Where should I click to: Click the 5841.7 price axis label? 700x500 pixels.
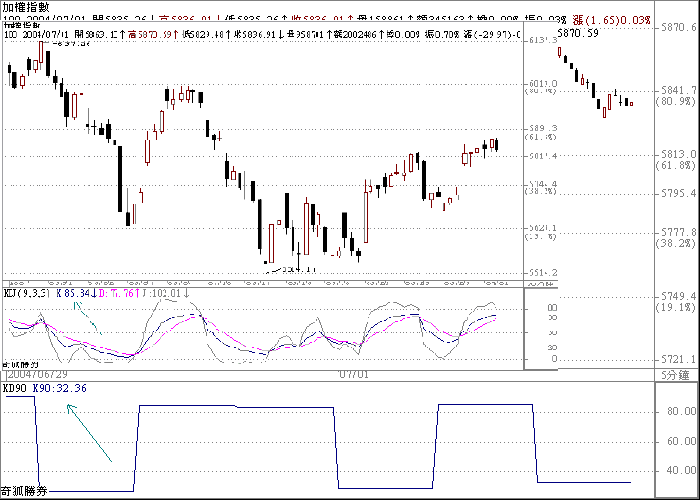[678, 91]
